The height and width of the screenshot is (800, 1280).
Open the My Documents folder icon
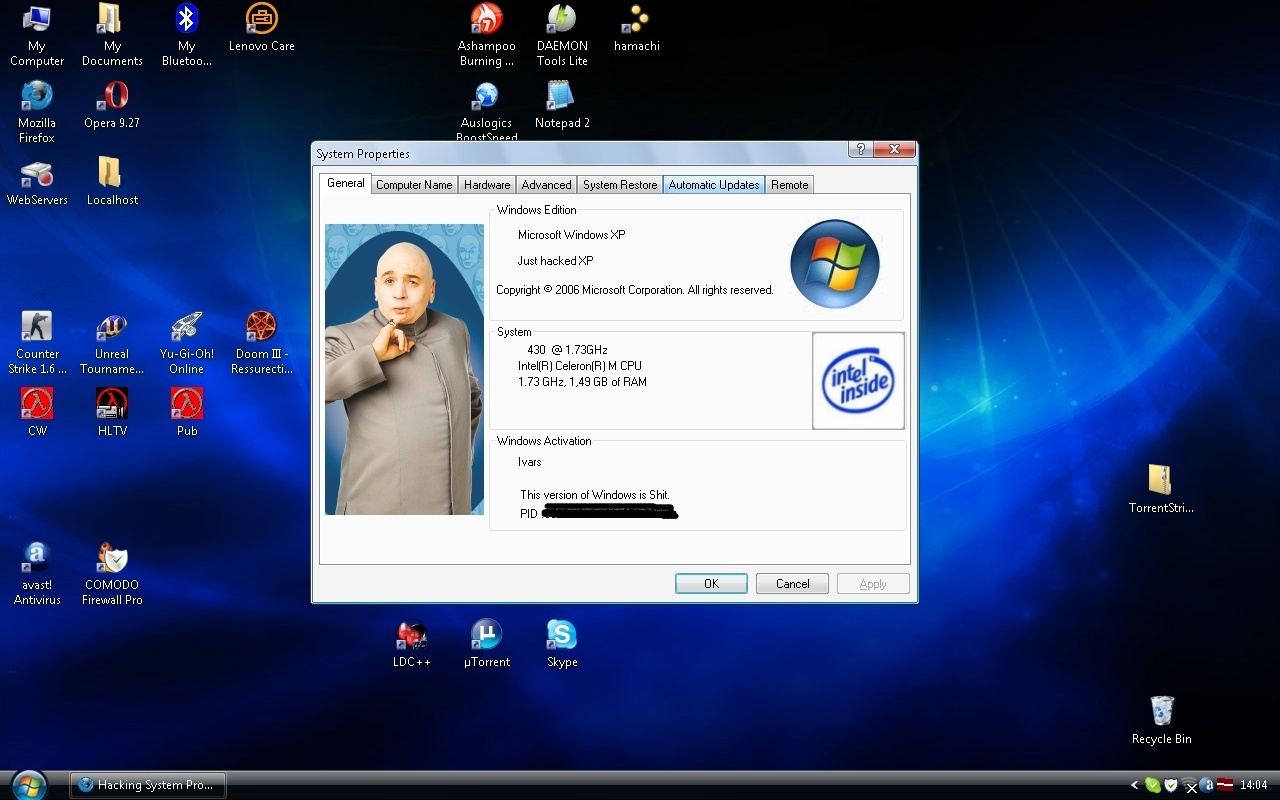coord(112,34)
